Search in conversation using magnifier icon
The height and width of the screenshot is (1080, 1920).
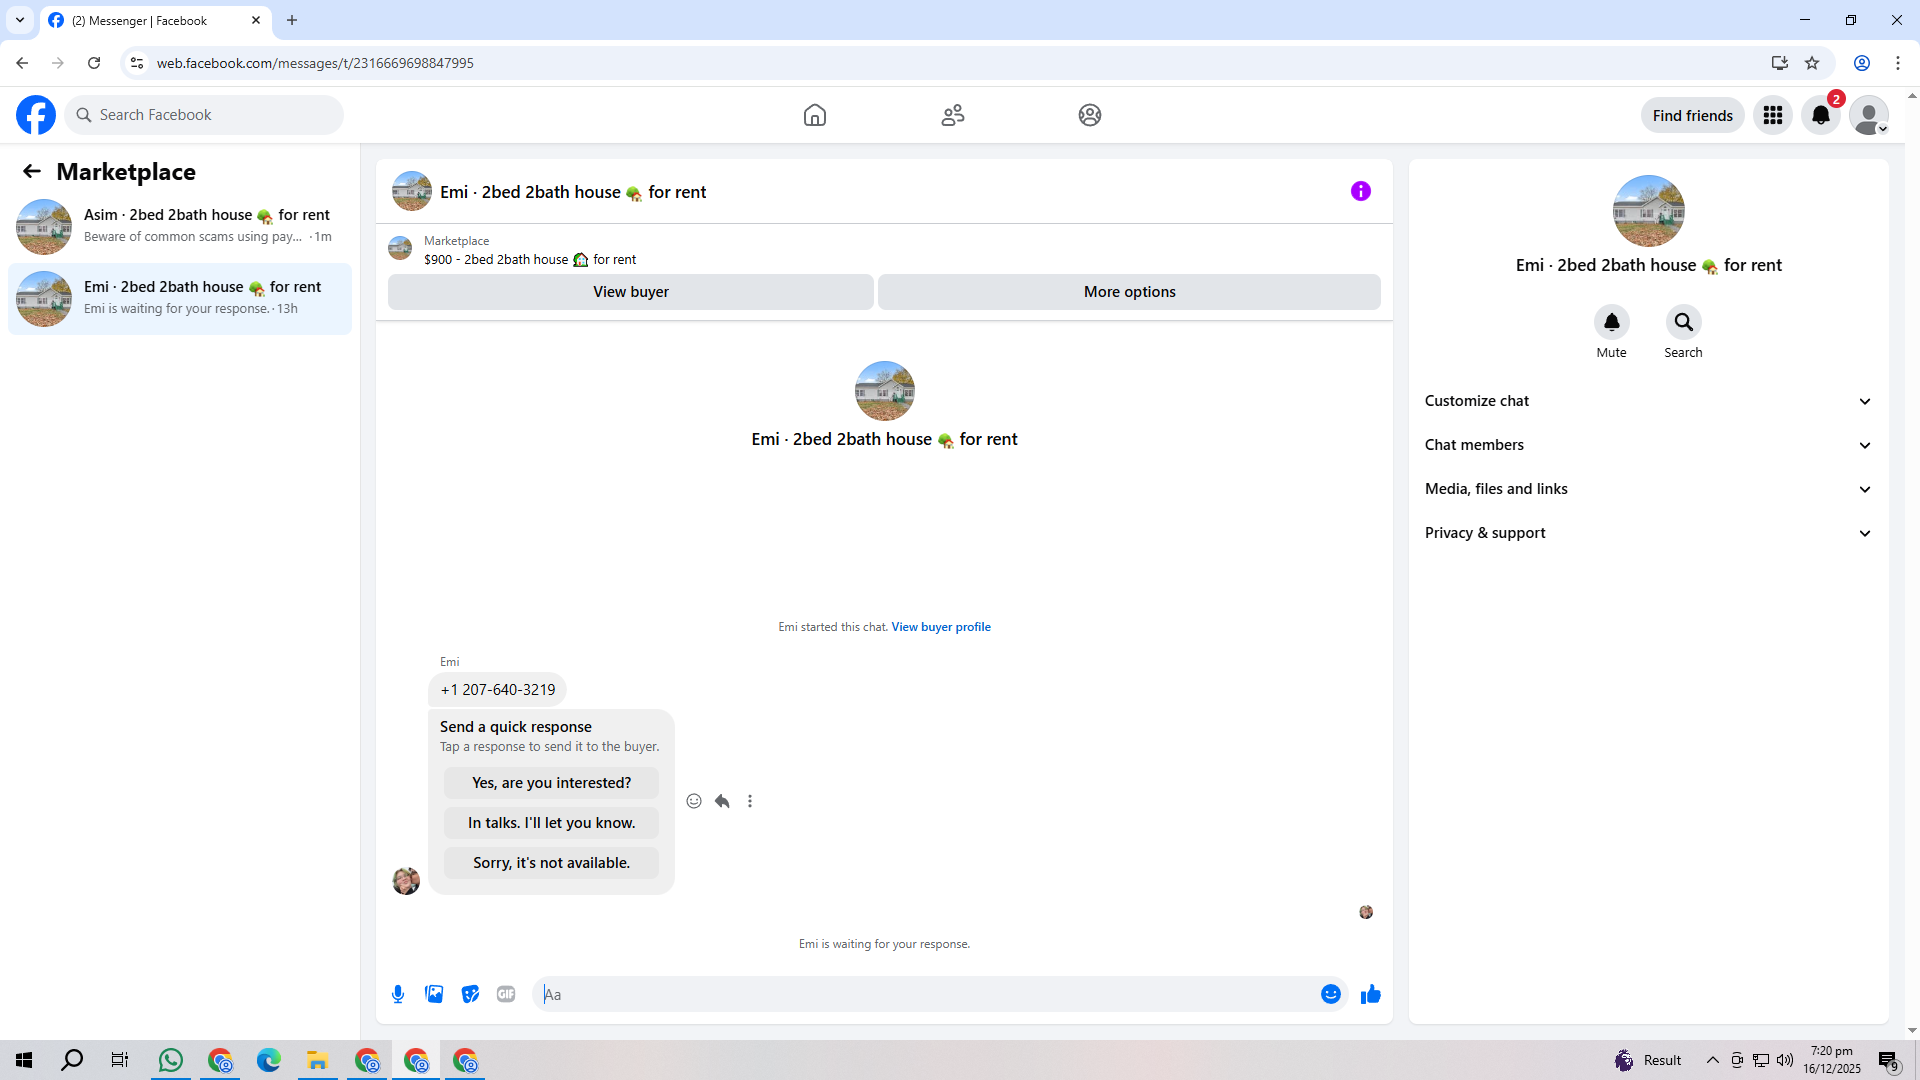tap(1684, 322)
